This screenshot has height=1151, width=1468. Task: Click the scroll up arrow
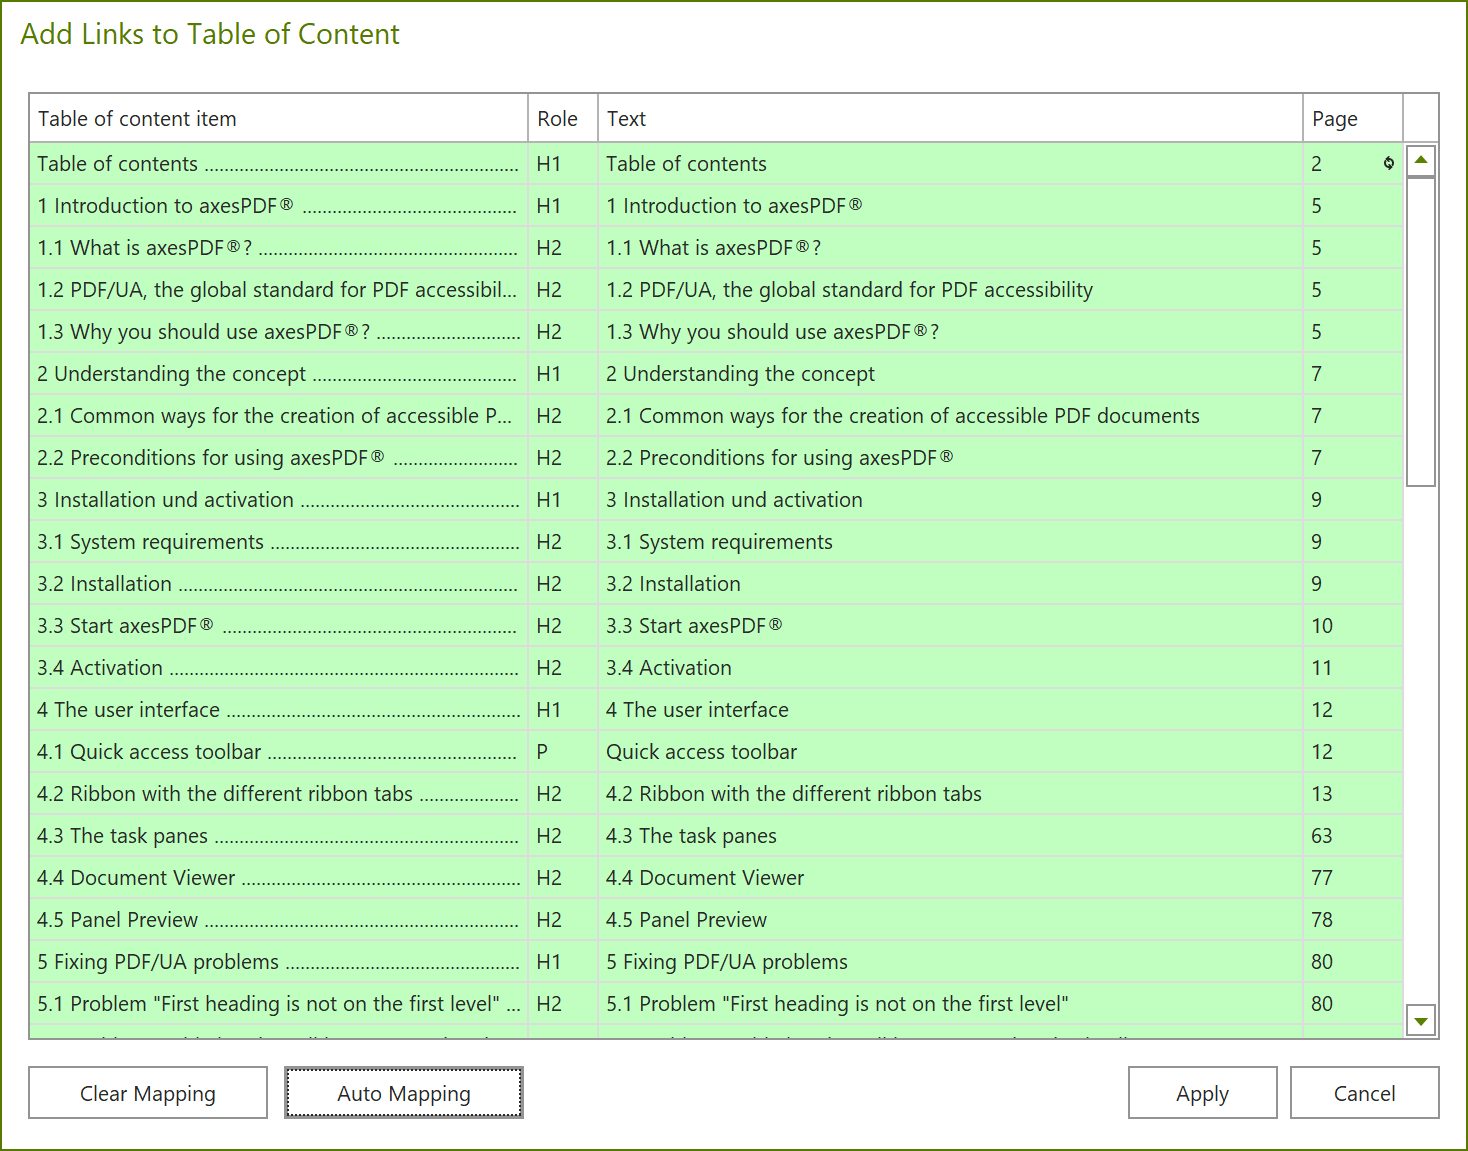coord(1420,161)
